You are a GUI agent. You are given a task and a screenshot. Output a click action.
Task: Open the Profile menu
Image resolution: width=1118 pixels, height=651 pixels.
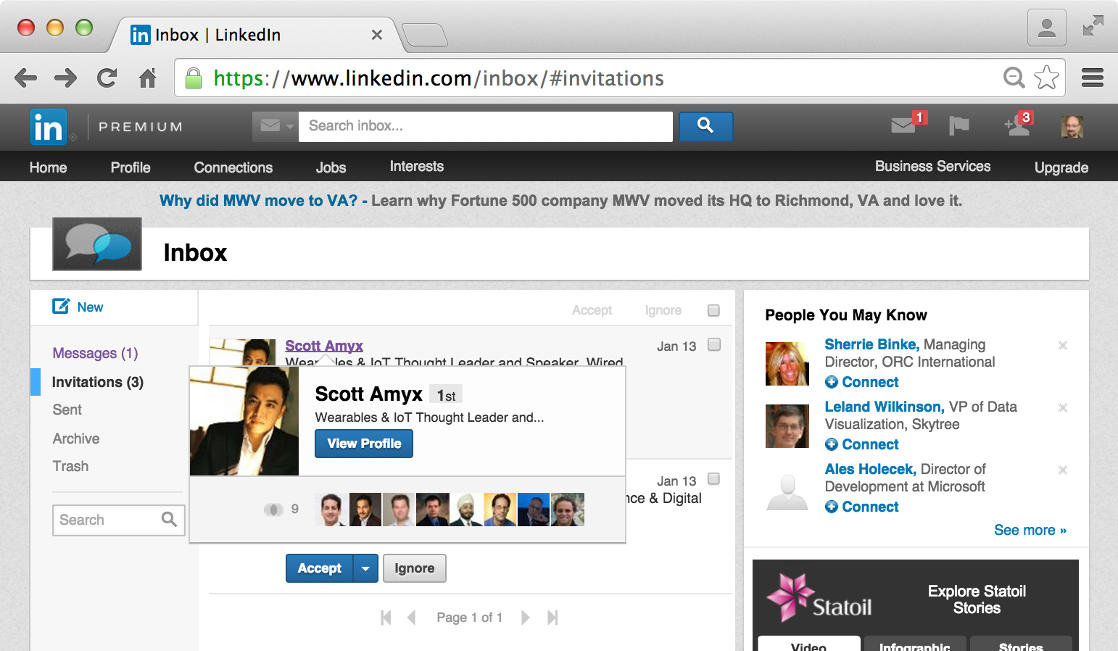click(x=130, y=167)
